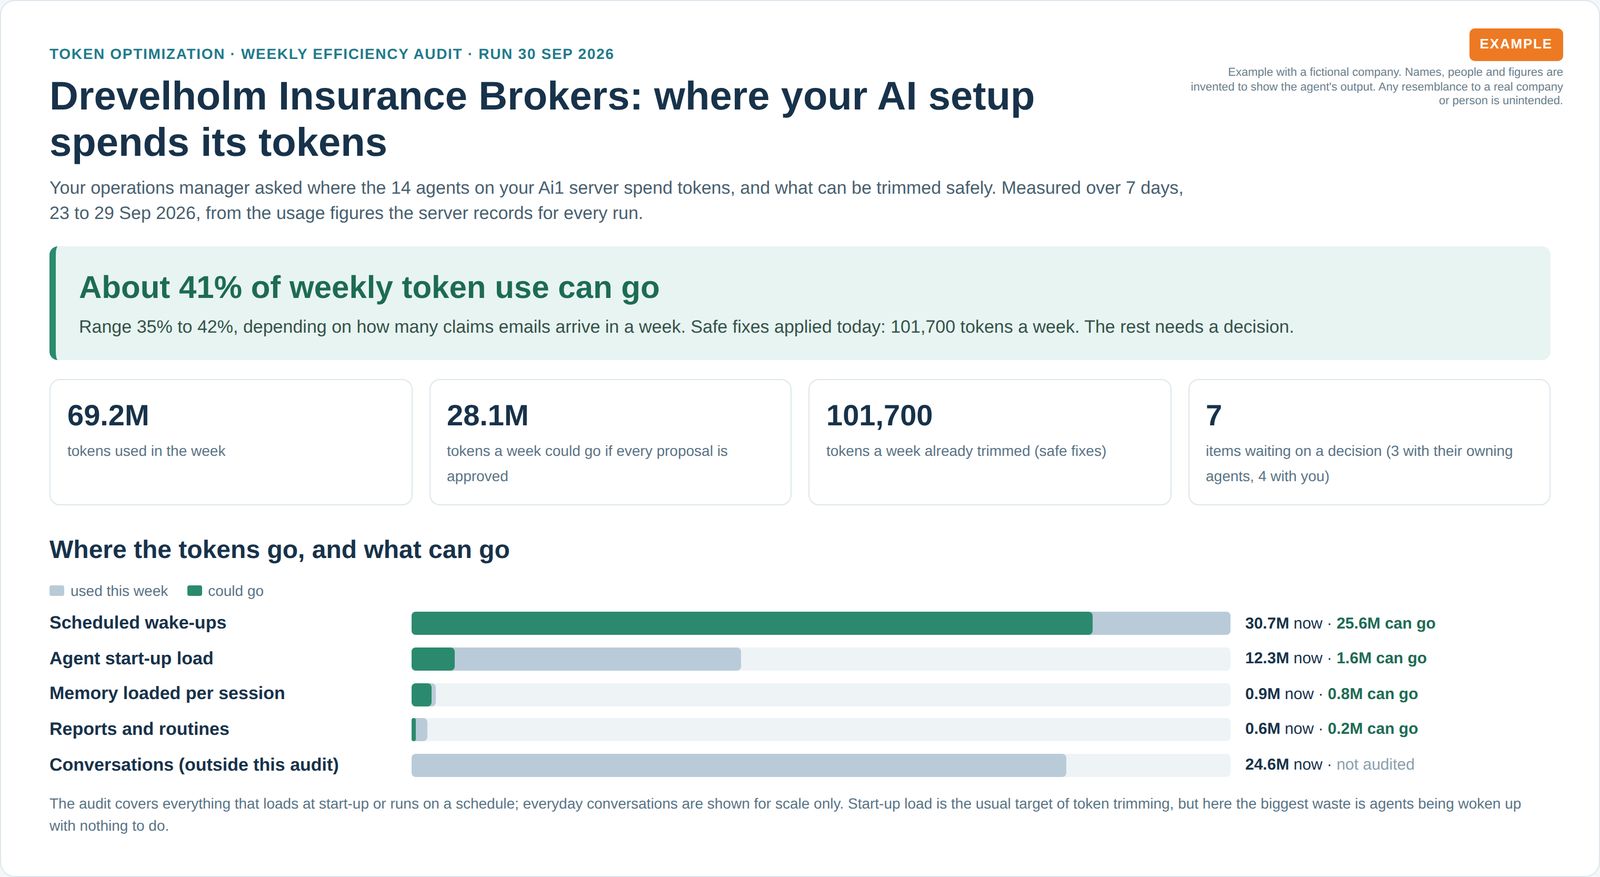Click the '0.8M can go' value
The image size is (1600, 877).
click(x=1373, y=694)
